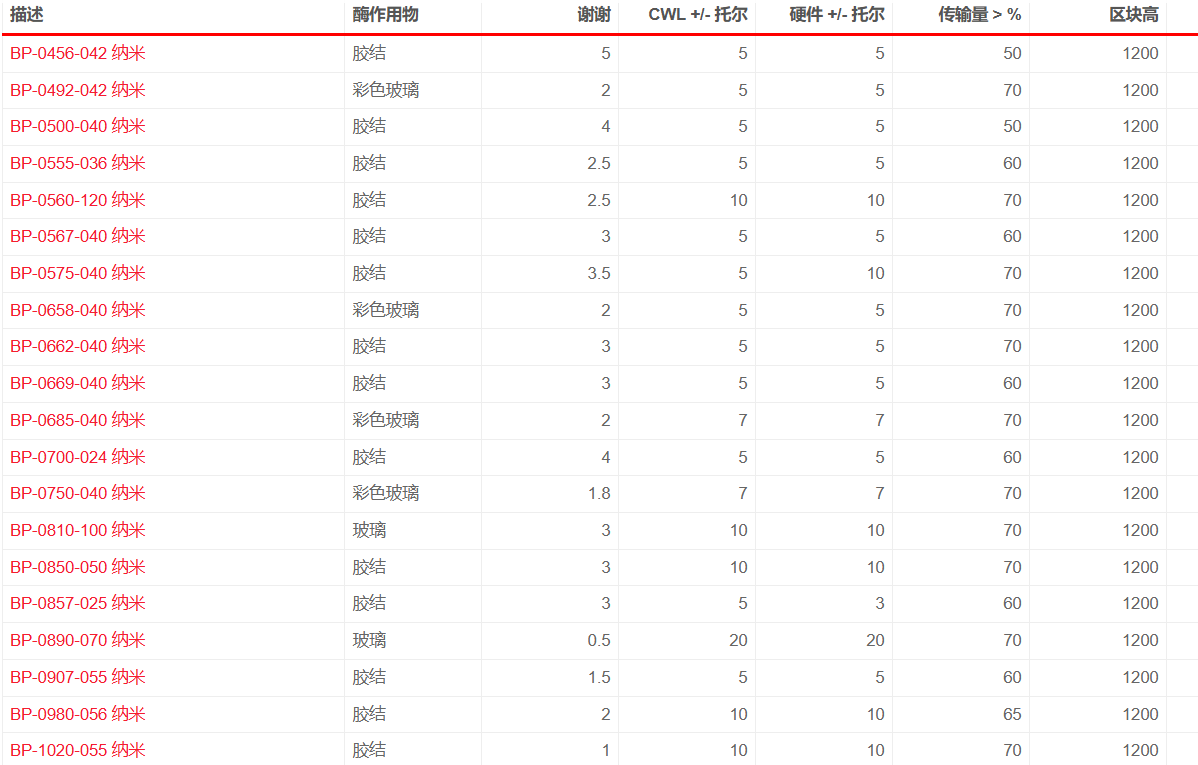Click the 2.5 value in BP-0555-036 row
The height and width of the screenshot is (765, 1198).
(x=599, y=164)
